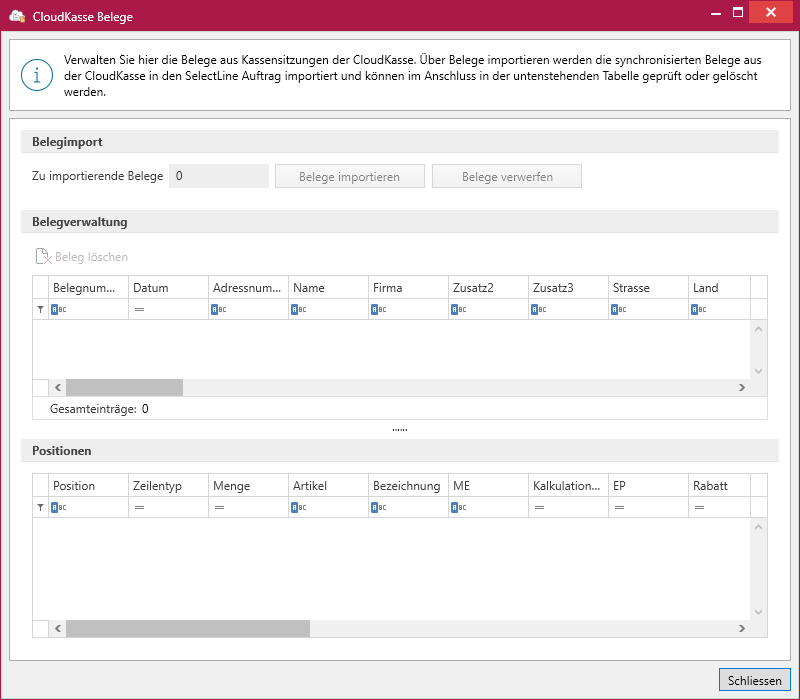Click right arrow of Belegverwaltung horizontal scrollbar

click(742, 387)
